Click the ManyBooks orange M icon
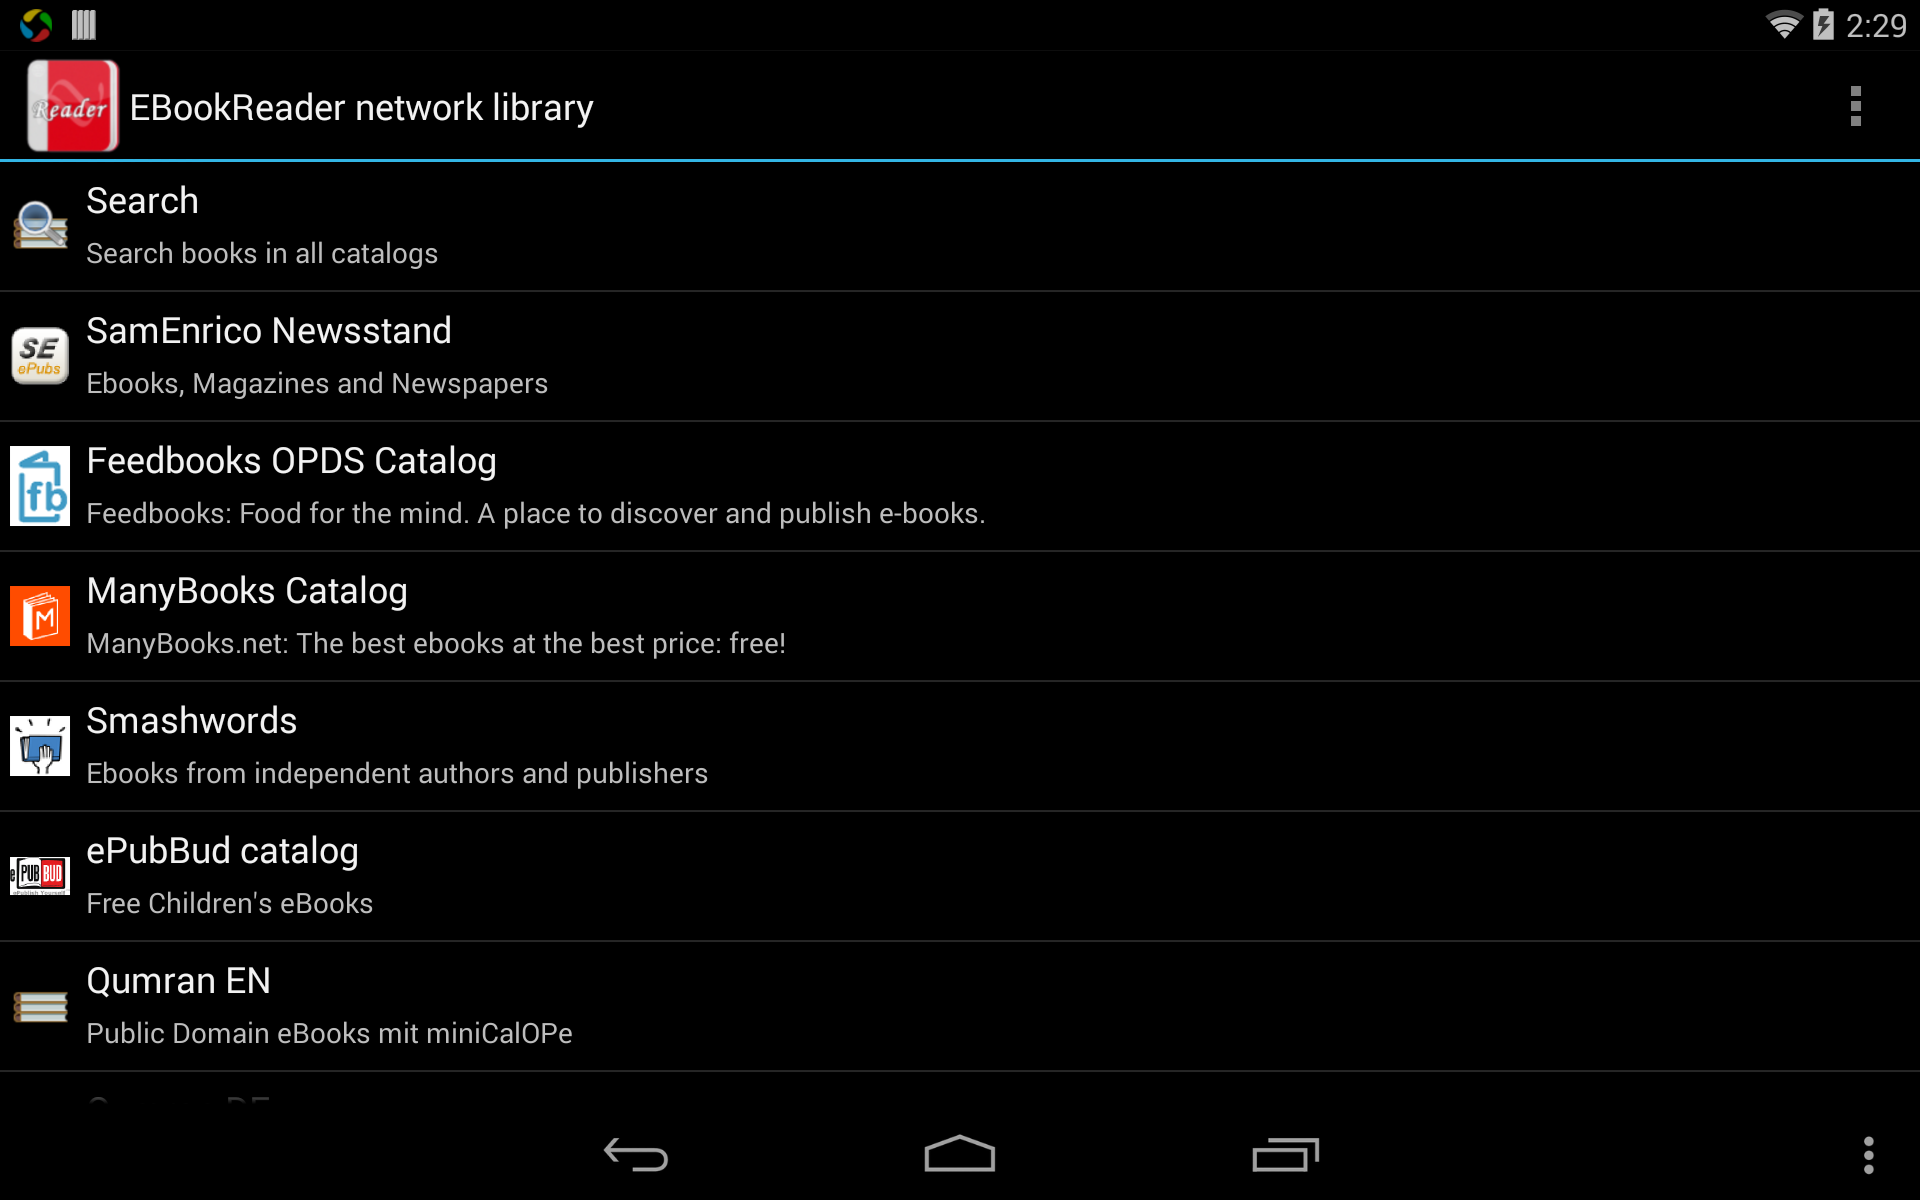The width and height of the screenshot is (1920, 1200). click(x=40, y=616)
